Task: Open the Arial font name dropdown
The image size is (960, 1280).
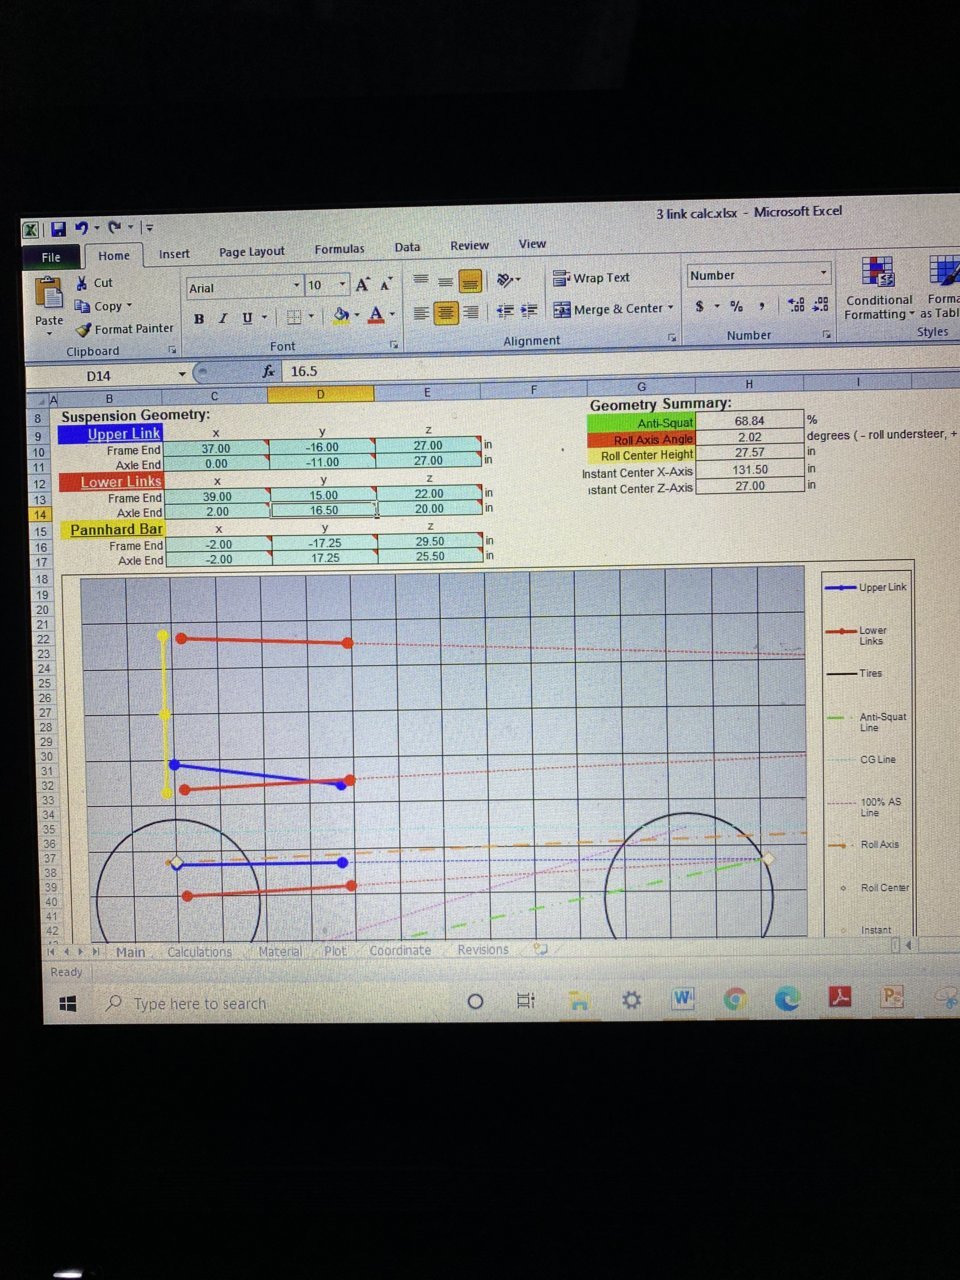Action: click(x=296, y=286)
